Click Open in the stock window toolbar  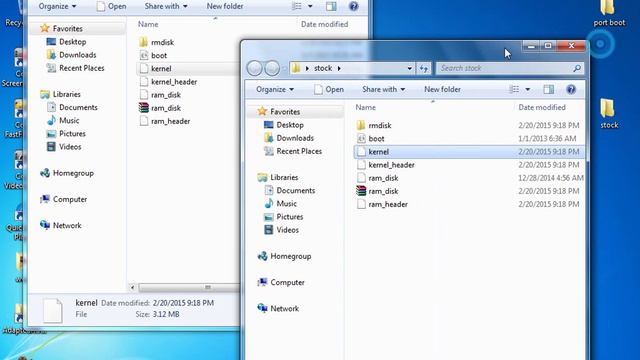pyautogui.click(x=329, y=89)
